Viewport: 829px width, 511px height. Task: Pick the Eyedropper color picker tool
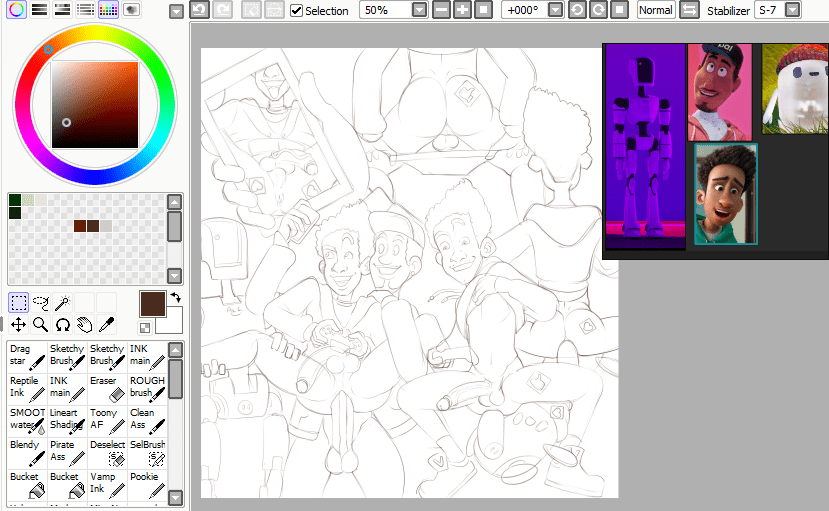[107, 325]
